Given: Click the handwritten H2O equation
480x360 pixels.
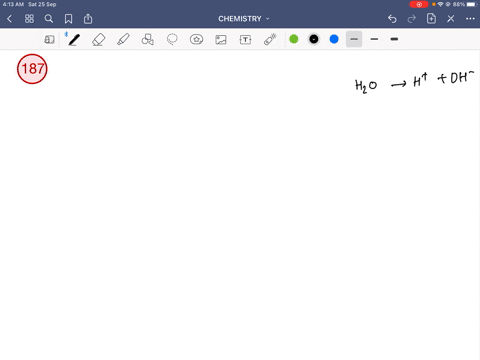Looking at the screenshot, I should [x=414, y=82].
